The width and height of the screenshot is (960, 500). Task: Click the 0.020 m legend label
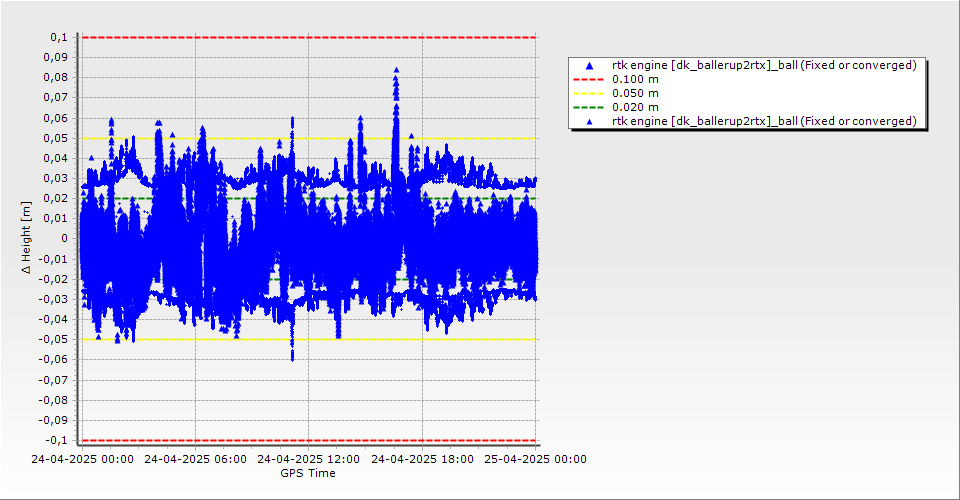(x=636, y=108)
